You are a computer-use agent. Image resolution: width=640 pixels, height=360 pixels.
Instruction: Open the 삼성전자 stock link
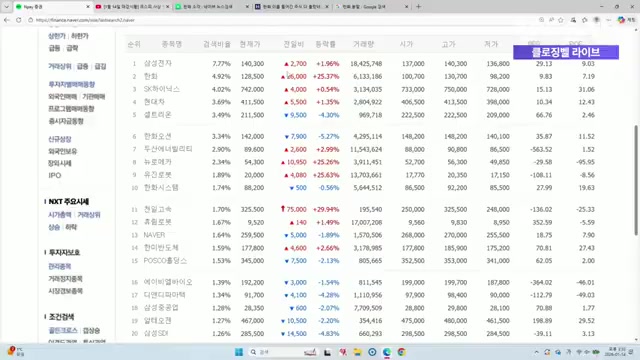pos(158,63)
